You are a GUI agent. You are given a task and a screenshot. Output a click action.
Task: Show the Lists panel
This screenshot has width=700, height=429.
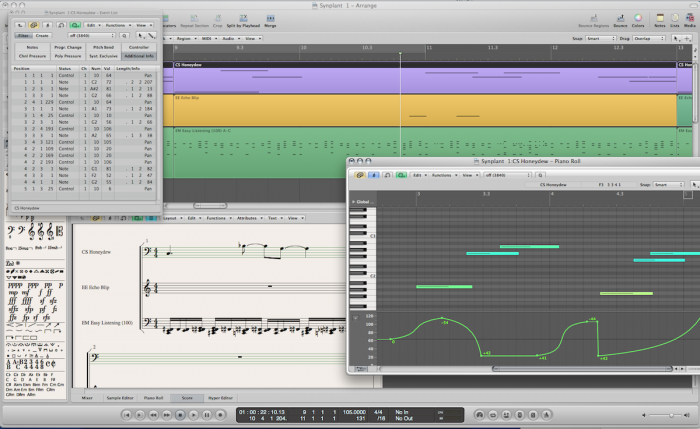(x=674, y=18)
